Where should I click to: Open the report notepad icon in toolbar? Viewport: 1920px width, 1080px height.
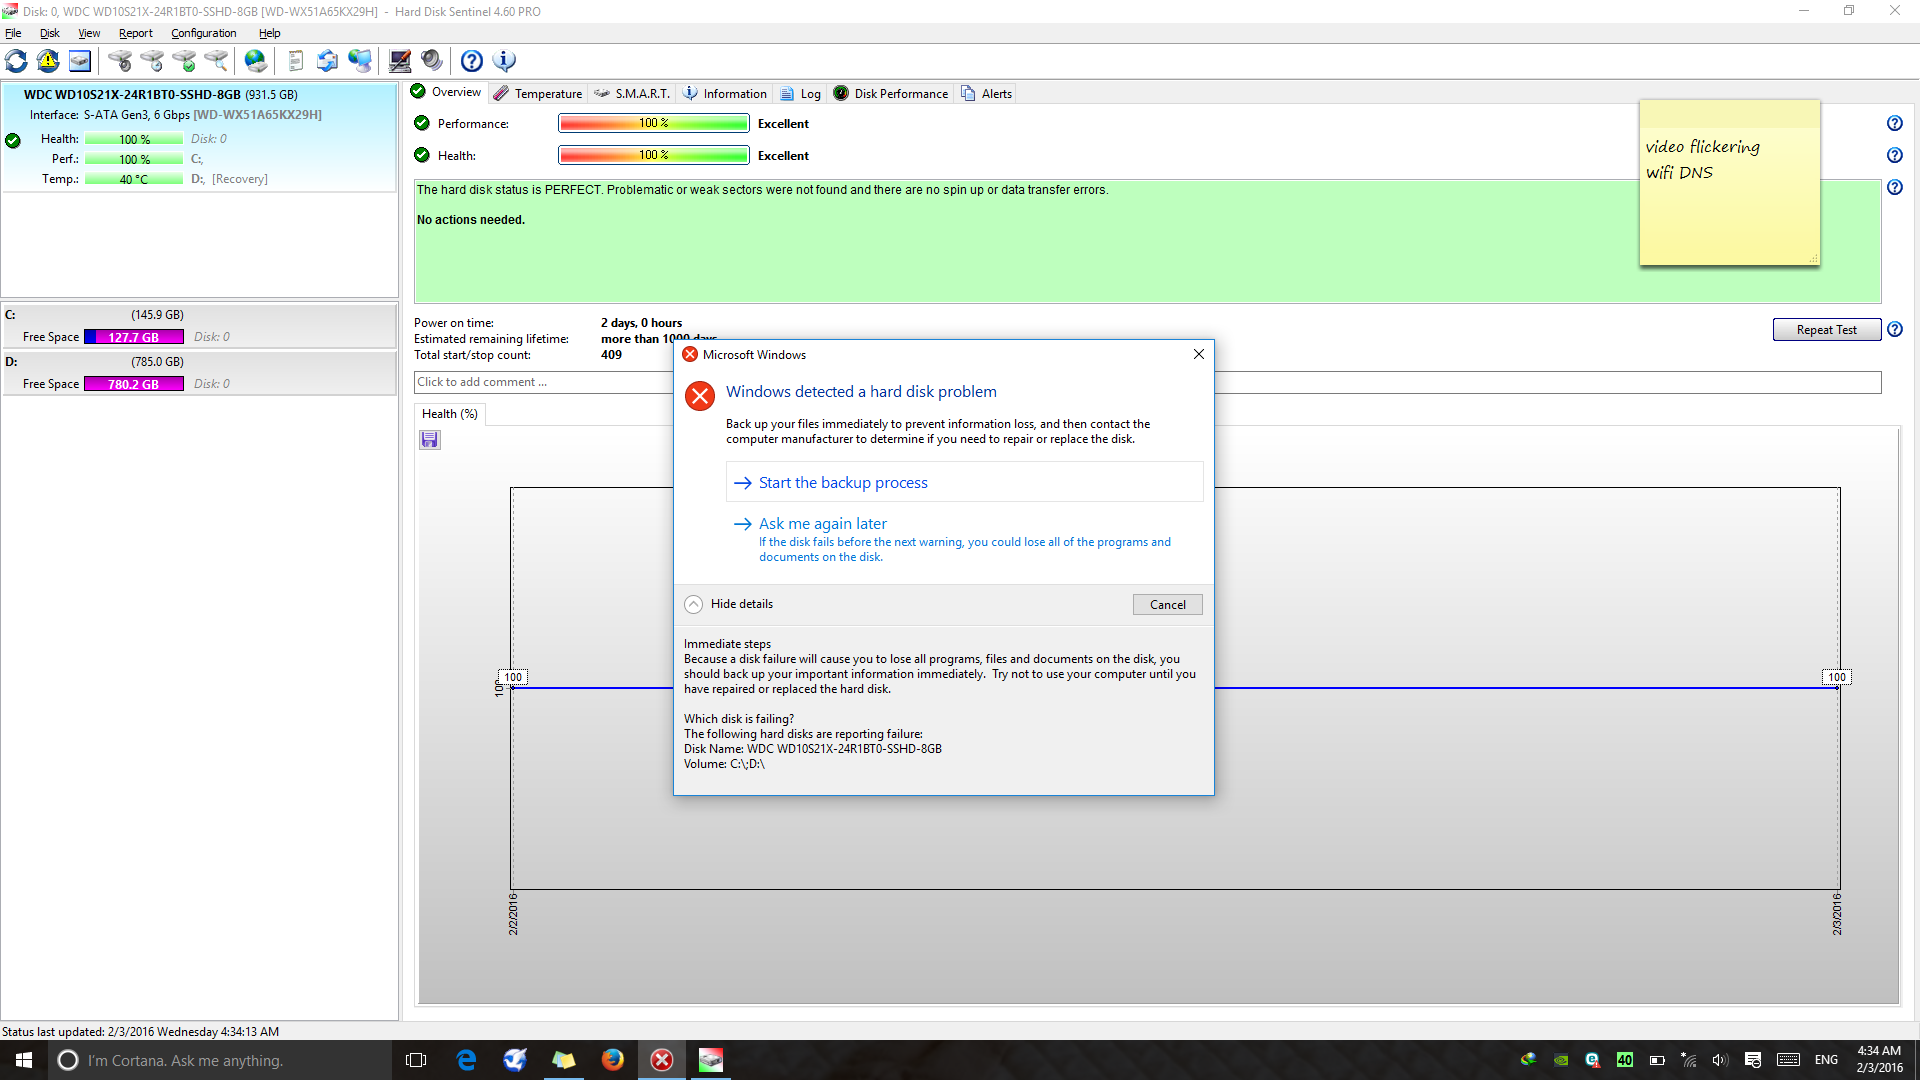tap(295, 61)
